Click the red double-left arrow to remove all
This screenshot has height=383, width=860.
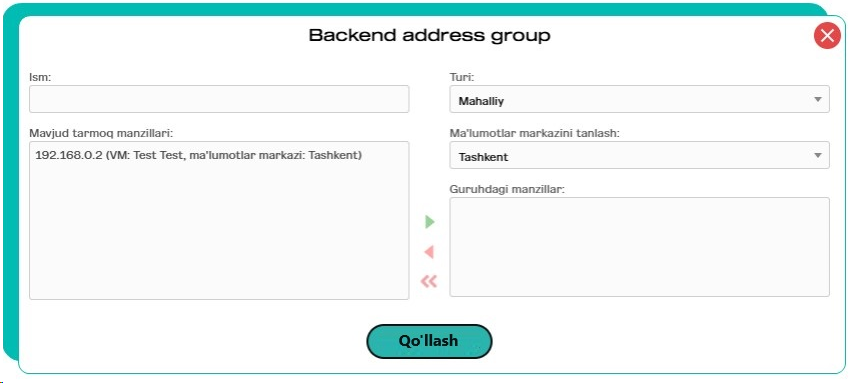pos(429,281)
